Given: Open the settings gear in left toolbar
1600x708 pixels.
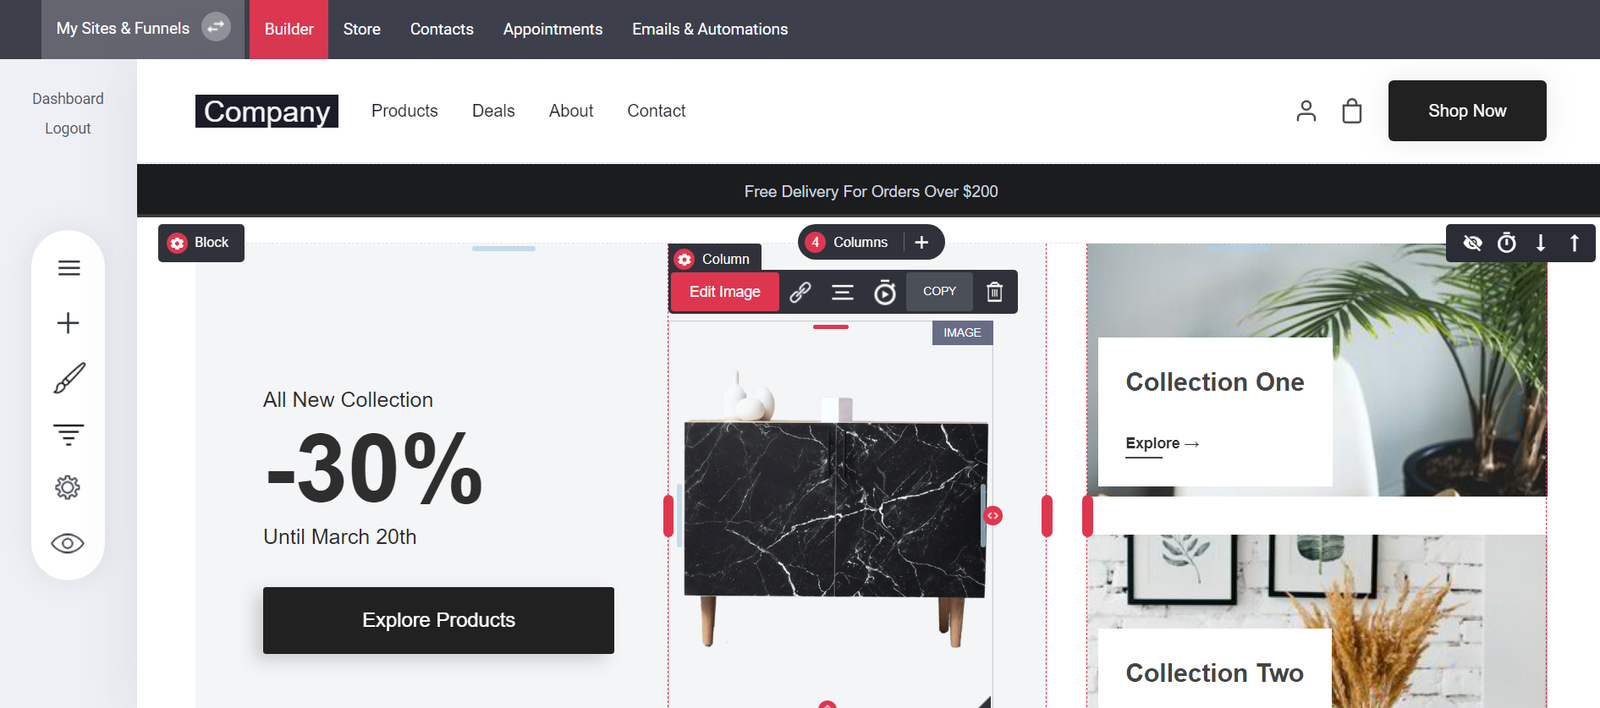Looking at the screenshot, I should (68, 488).
